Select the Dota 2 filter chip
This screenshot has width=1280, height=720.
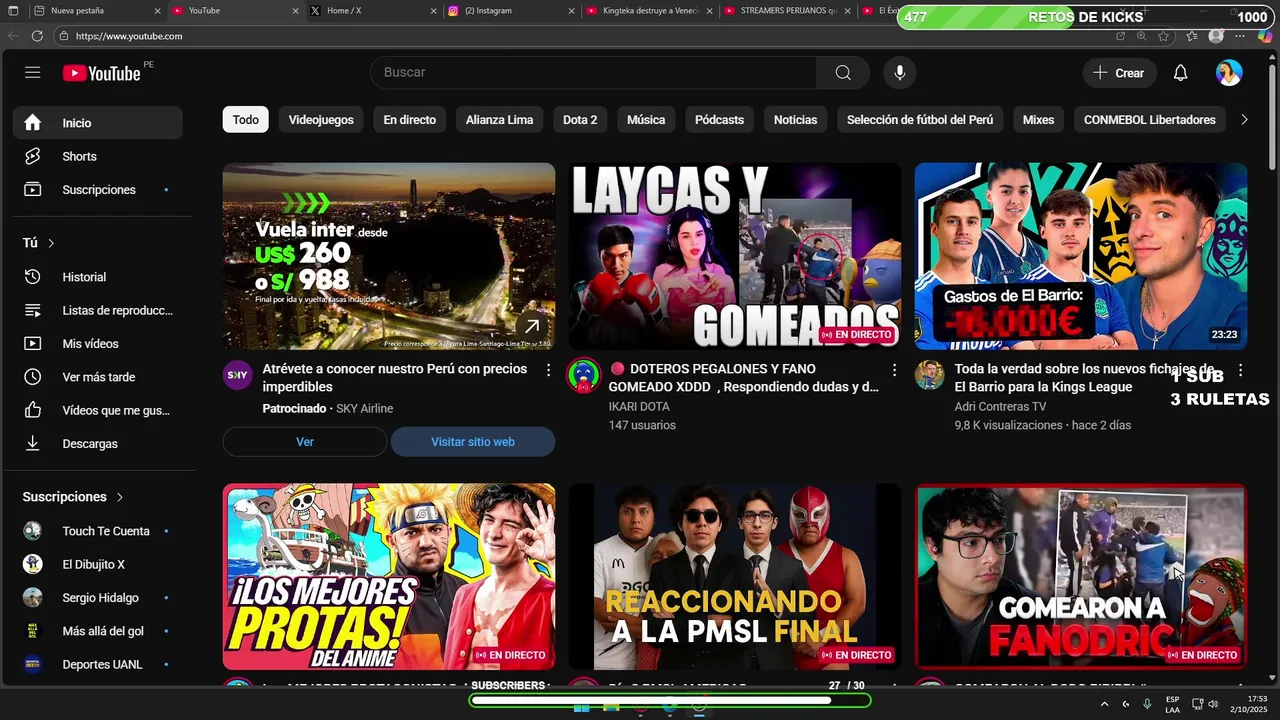(x=580, y=120)
